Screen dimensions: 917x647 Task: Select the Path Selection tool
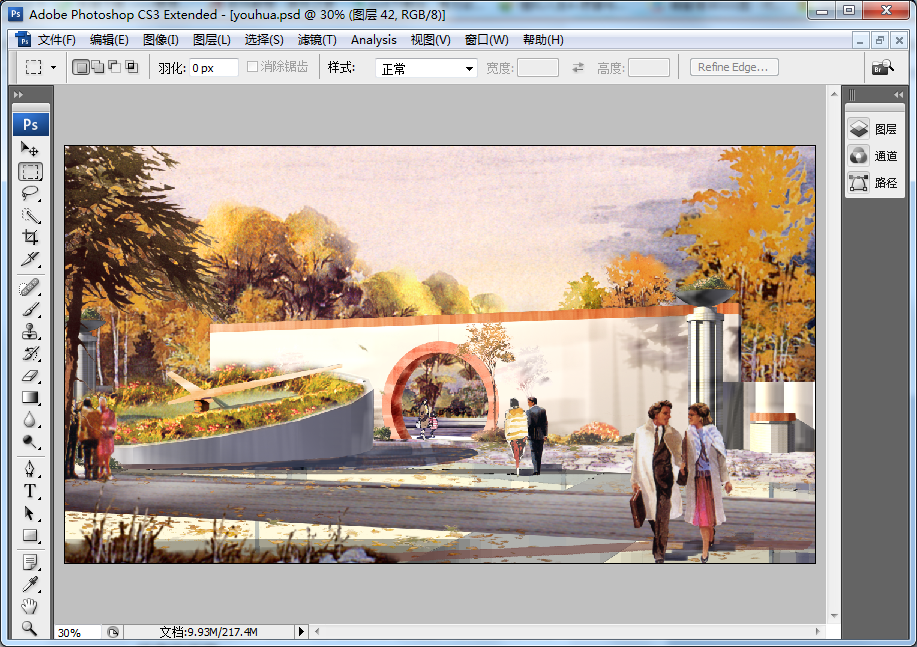[30, 513]
